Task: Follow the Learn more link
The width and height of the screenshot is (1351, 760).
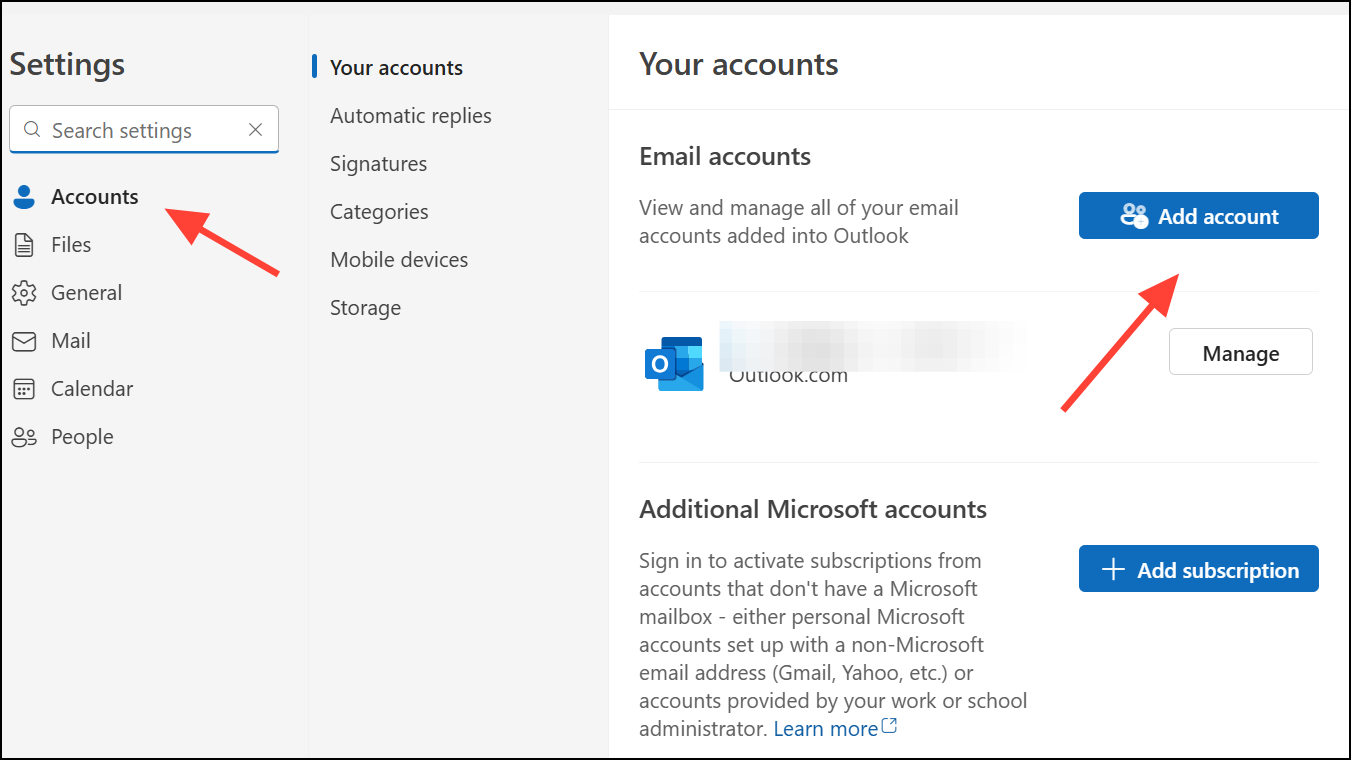Action: click(x=826, y=728)
